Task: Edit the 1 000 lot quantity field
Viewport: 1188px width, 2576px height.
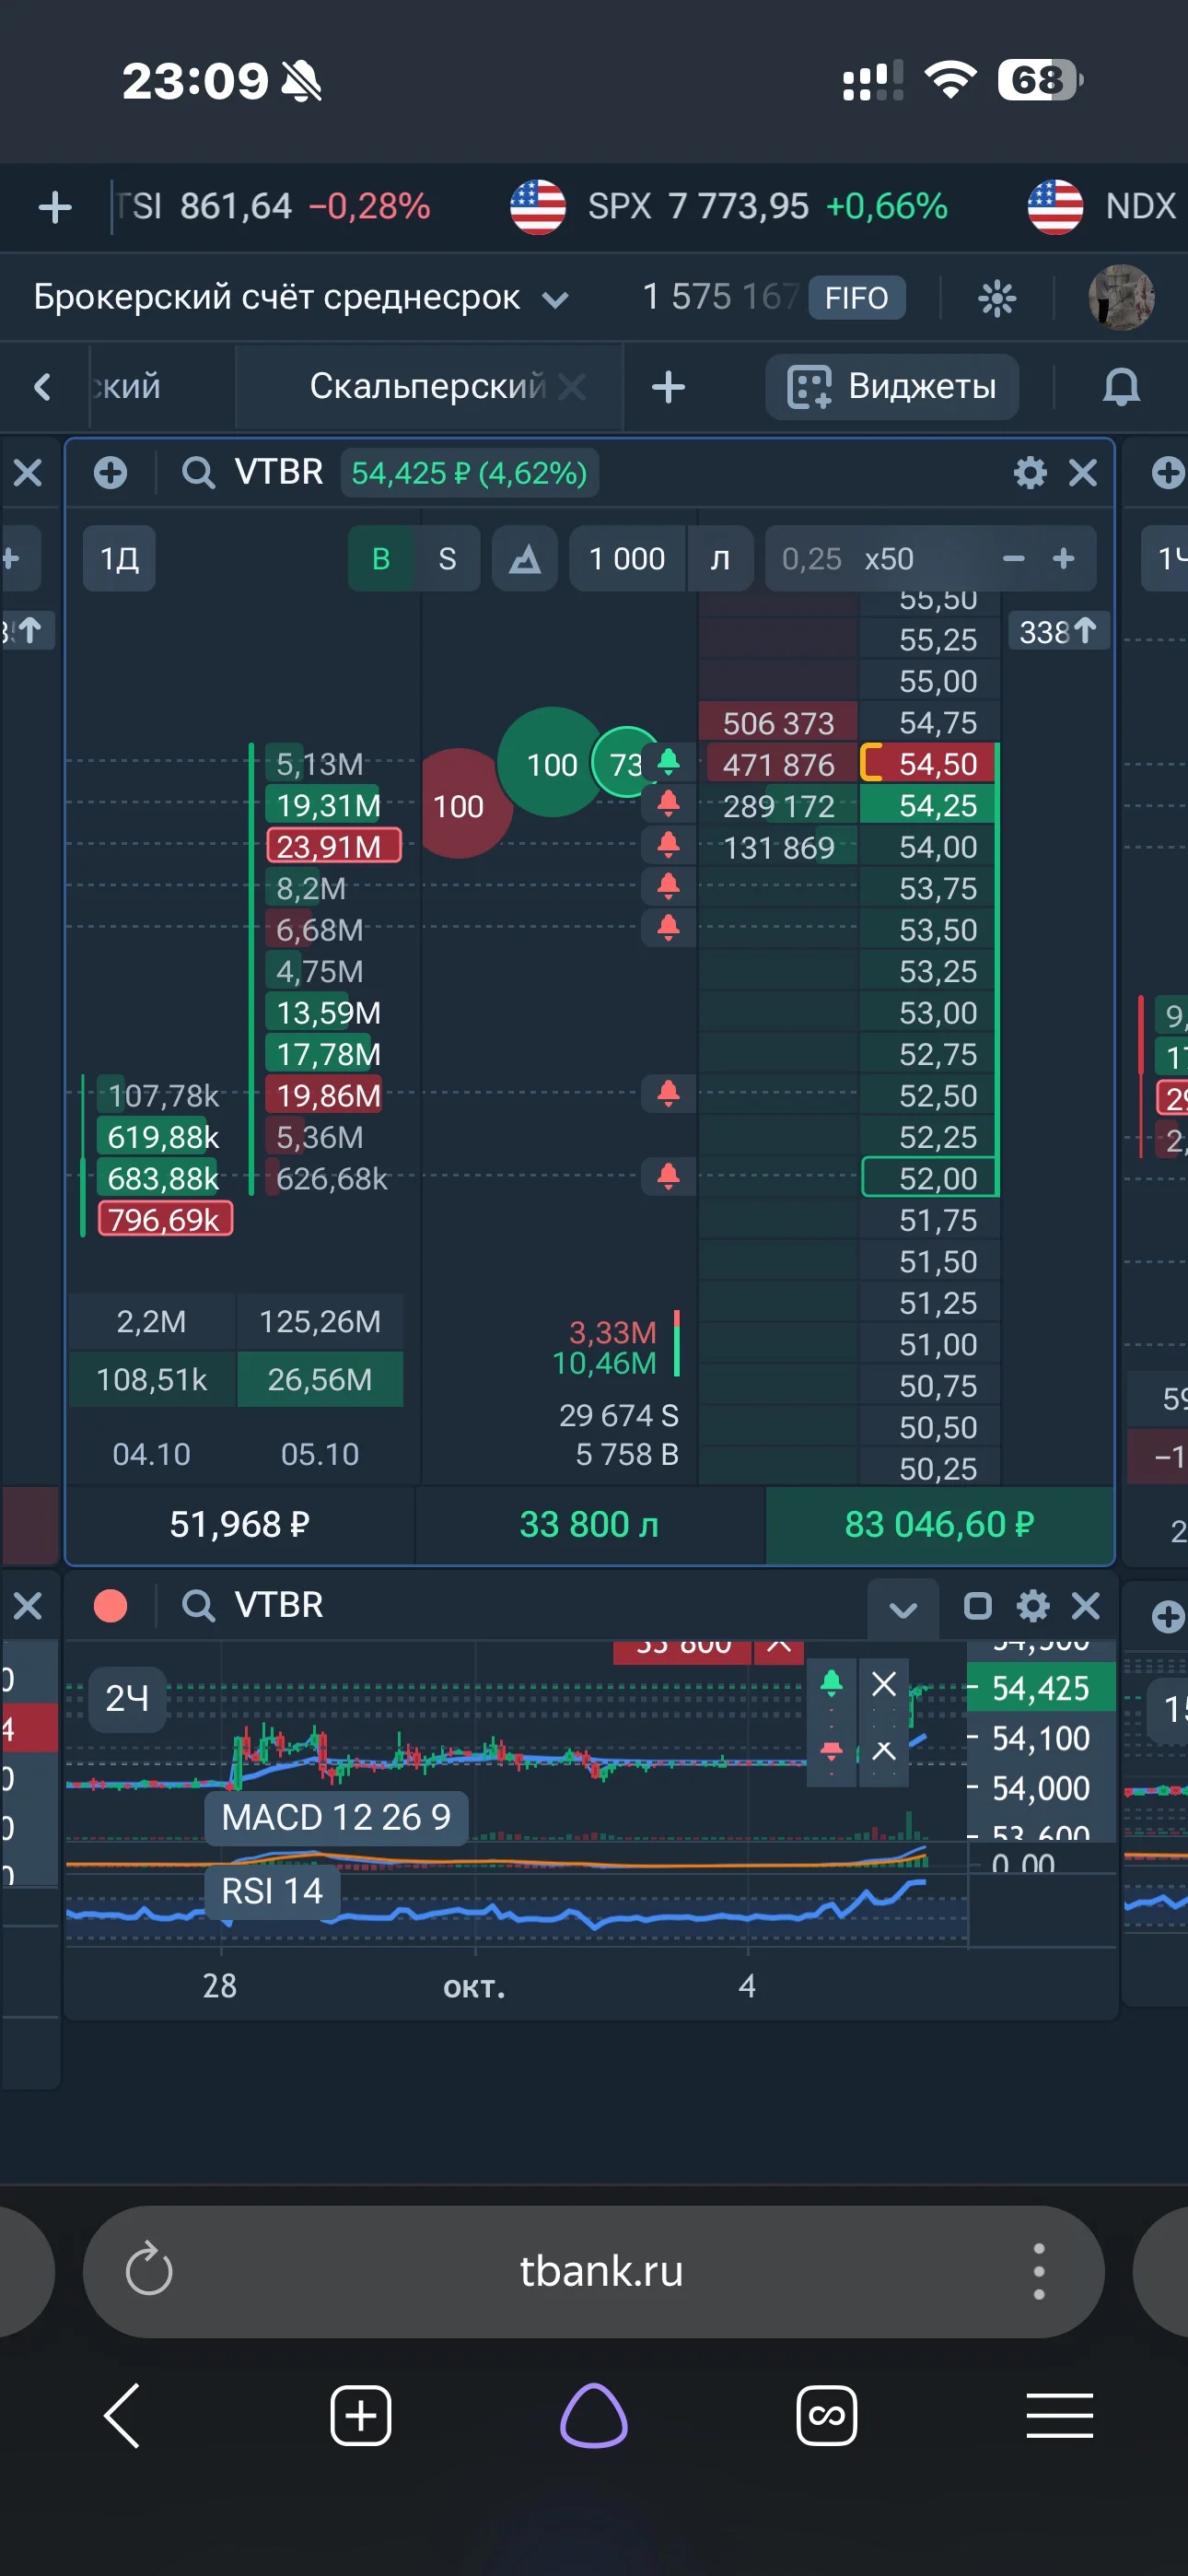Action: coord(627,558)
